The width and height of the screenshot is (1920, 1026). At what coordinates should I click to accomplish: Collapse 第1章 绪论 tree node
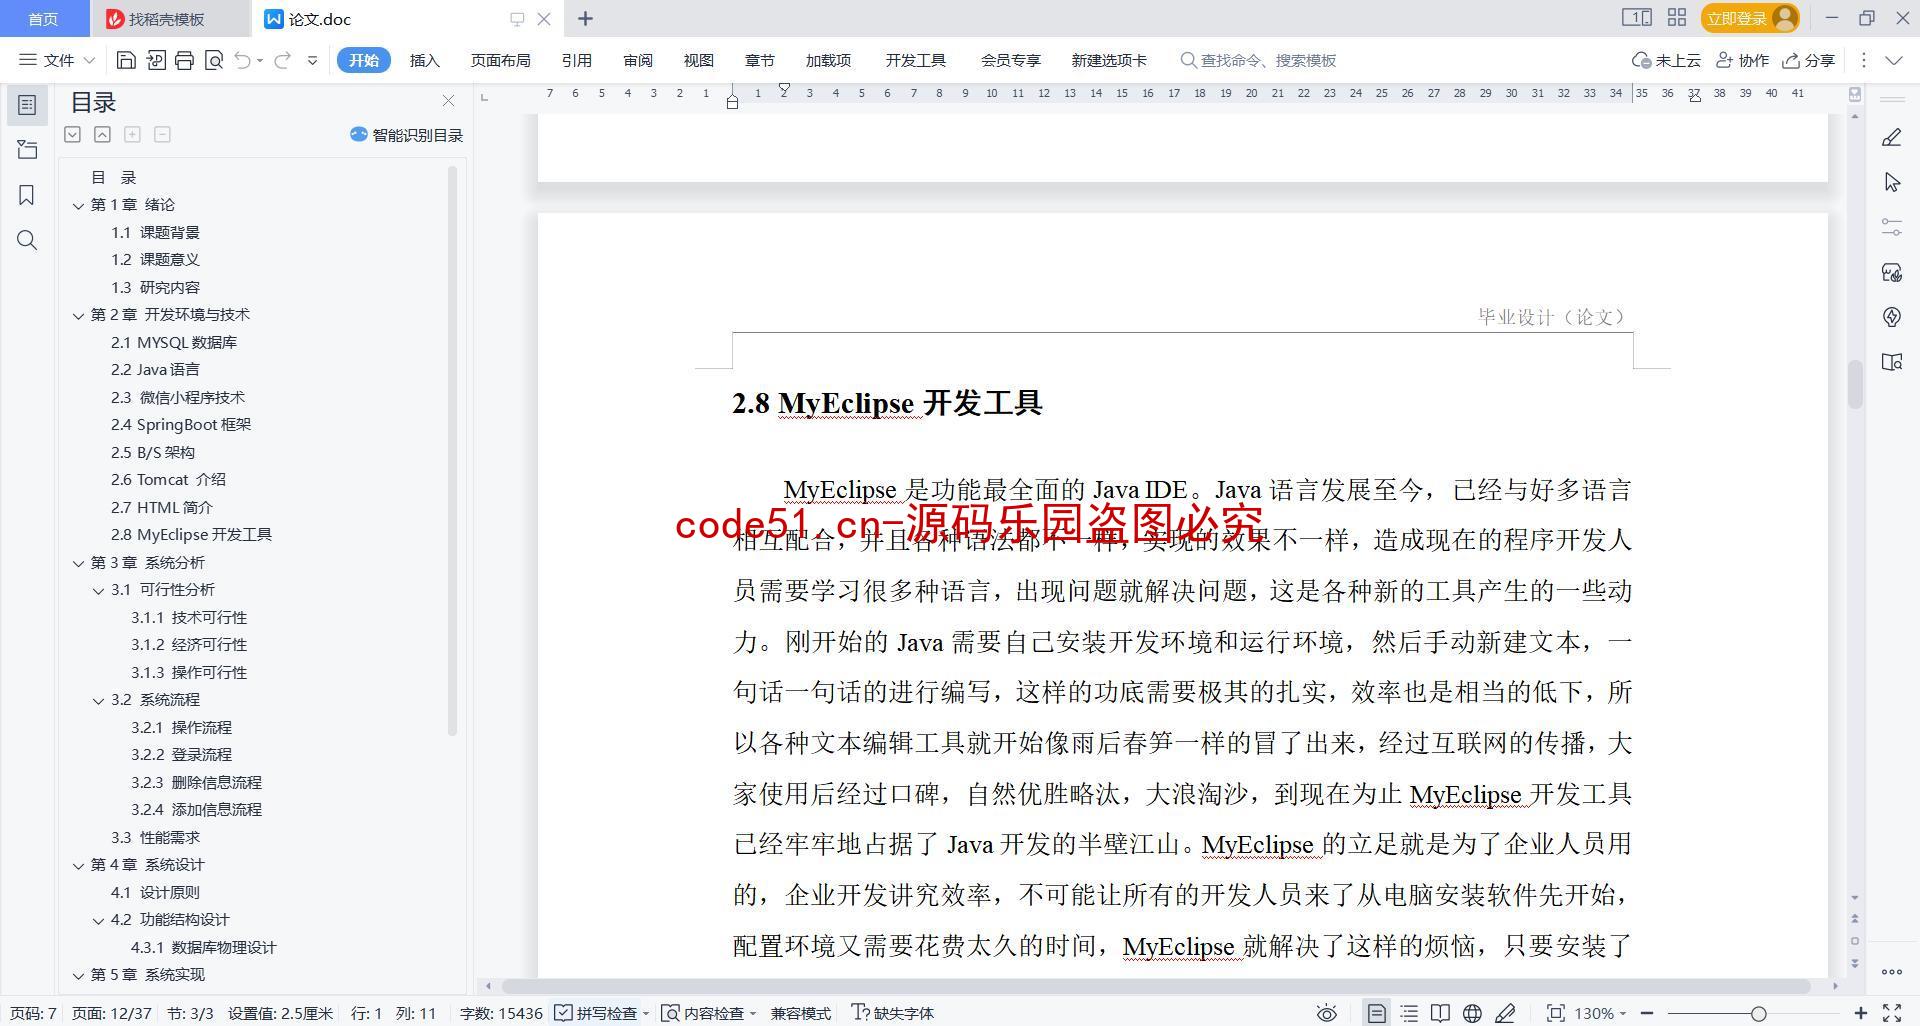pos(78,205)
